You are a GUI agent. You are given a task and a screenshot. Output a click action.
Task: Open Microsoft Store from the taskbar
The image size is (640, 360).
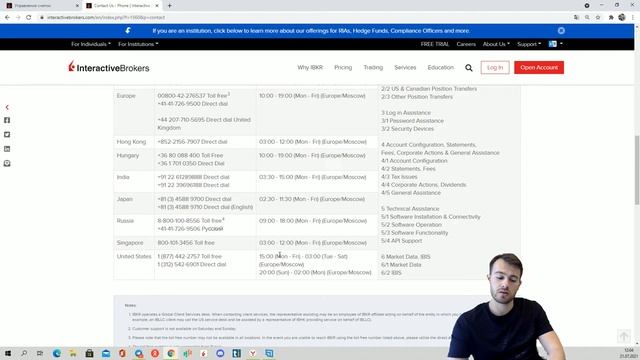(x=89, y=353)
